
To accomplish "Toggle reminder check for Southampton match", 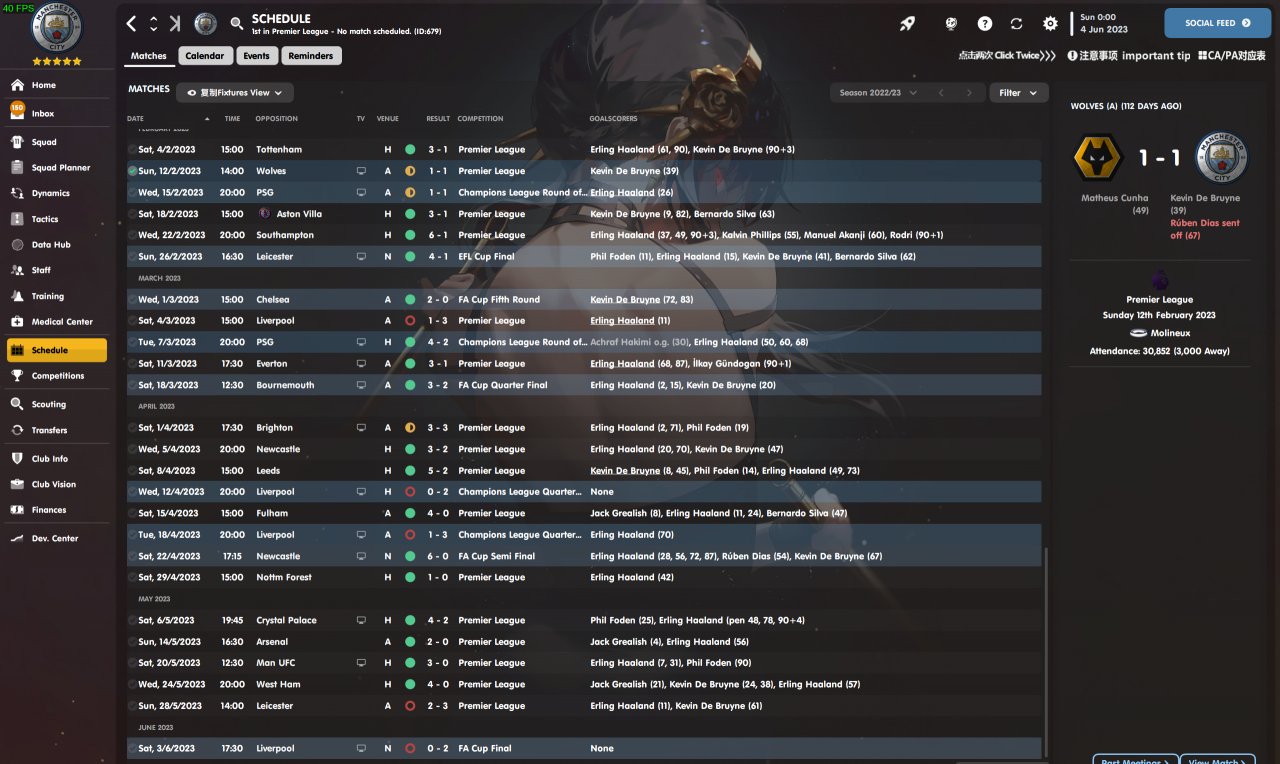I will coord(132,235).
